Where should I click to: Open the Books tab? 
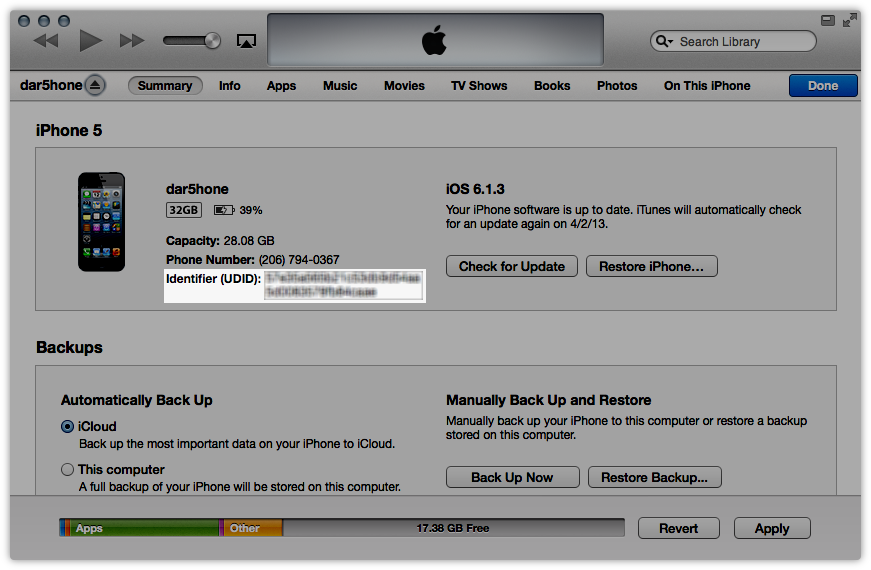[552, 86]
